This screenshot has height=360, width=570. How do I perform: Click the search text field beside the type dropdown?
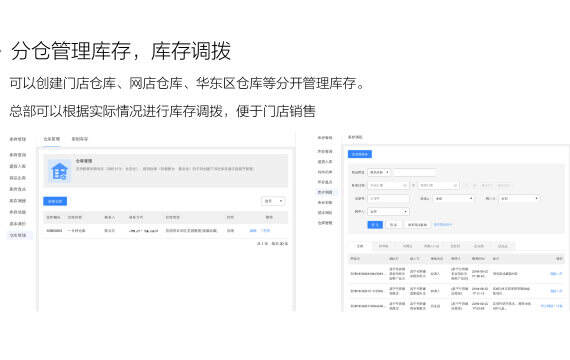point(414,172)
